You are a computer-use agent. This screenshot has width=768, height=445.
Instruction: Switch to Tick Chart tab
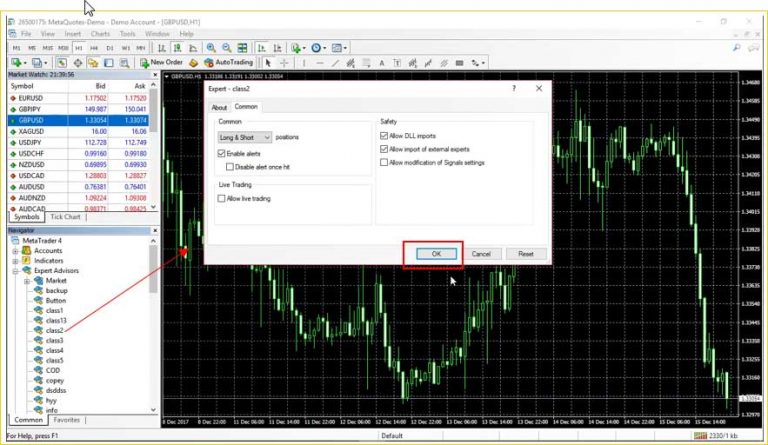click(x=65, y=217)
